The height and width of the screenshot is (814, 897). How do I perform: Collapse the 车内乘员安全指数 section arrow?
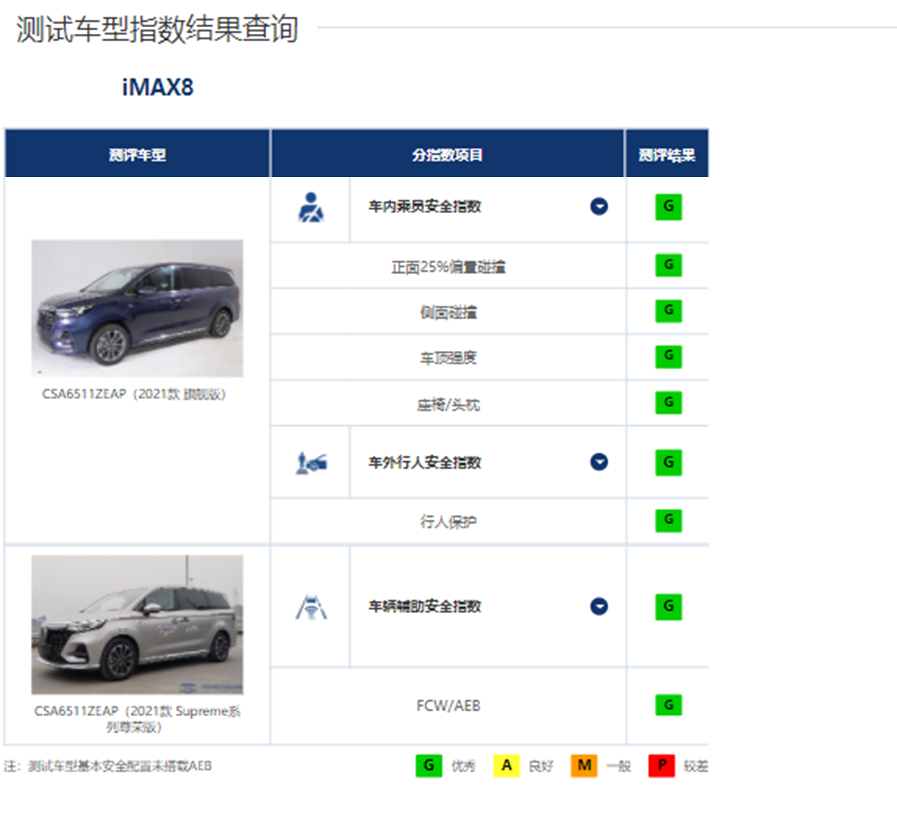coord(599,206)
